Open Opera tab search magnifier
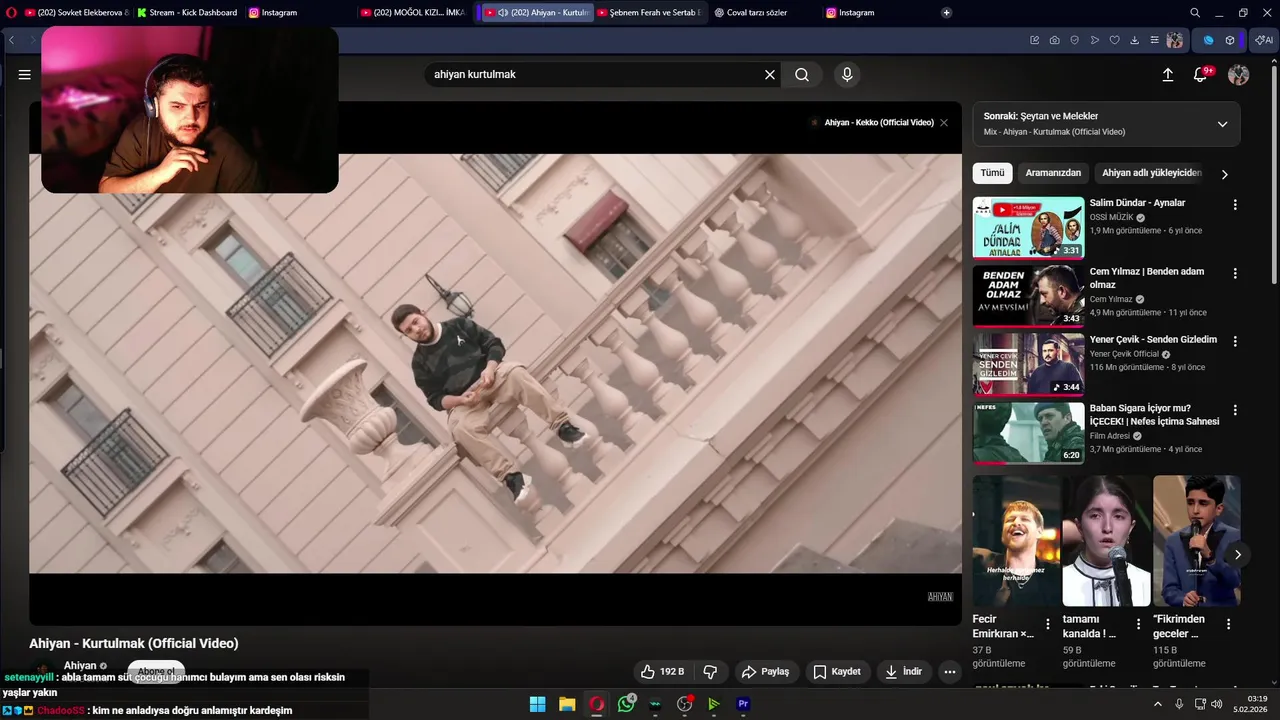The image size is (1280, 720). 1195,13
